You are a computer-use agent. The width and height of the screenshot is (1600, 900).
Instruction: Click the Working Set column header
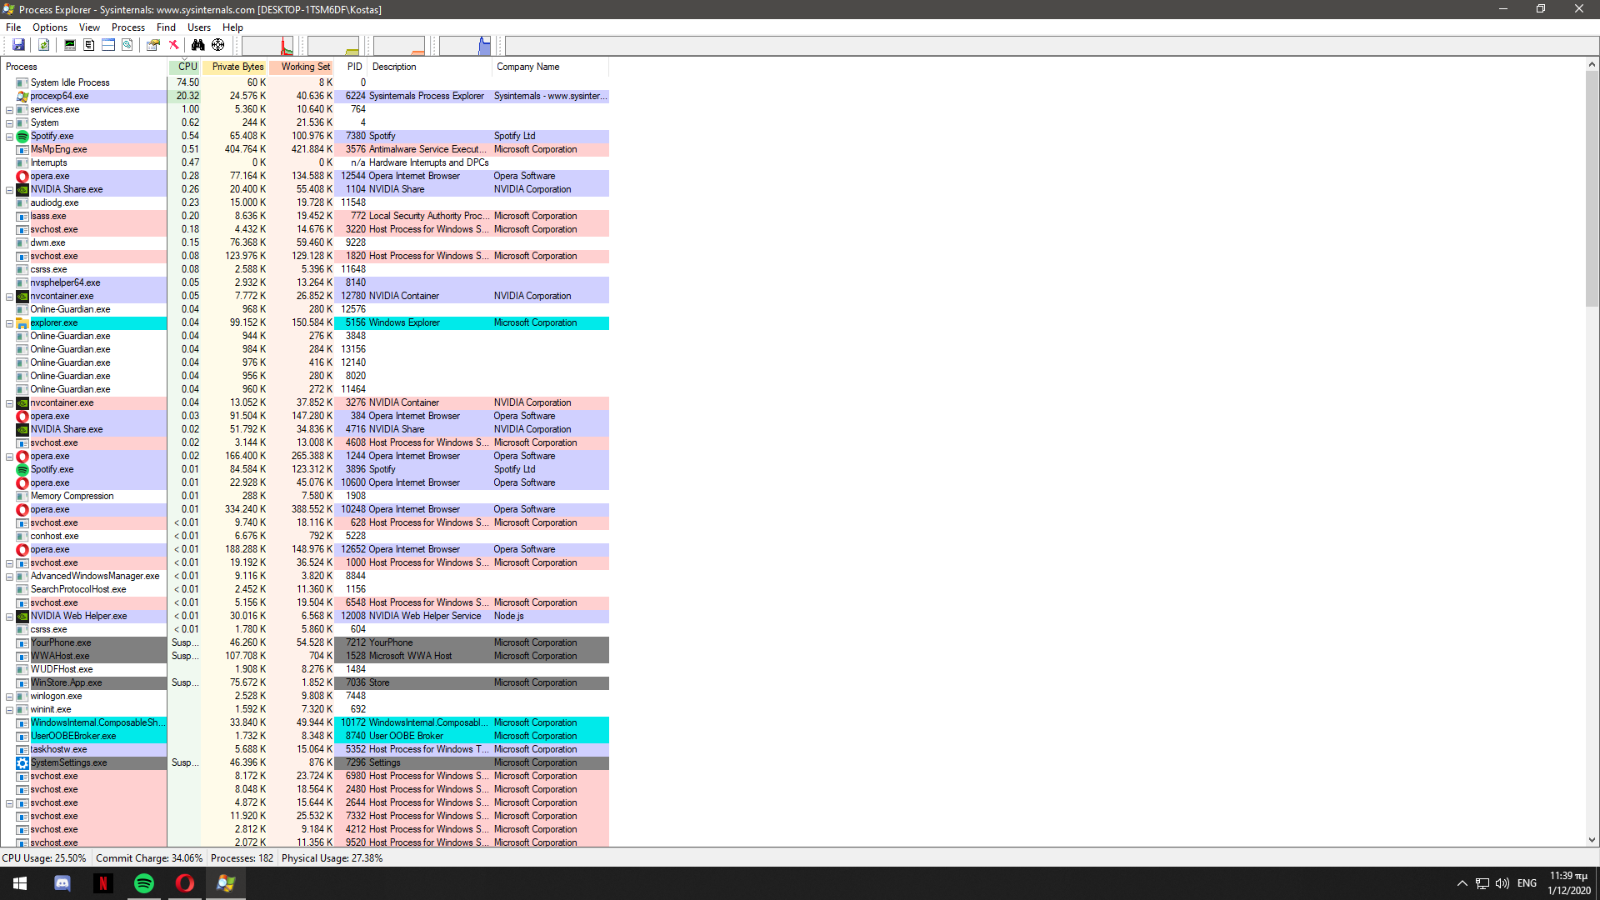tap(304, 67)
